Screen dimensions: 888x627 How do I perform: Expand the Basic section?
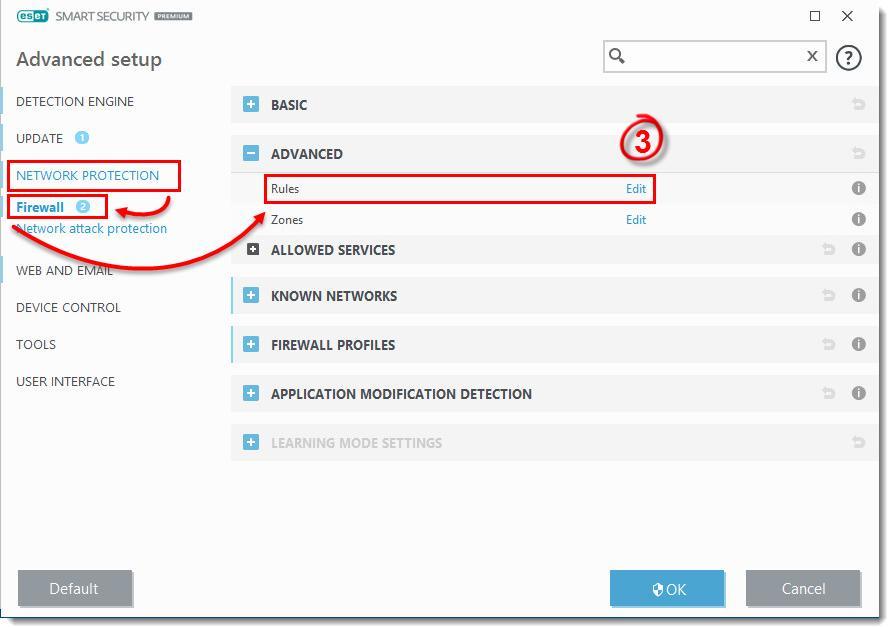point(251,104)
